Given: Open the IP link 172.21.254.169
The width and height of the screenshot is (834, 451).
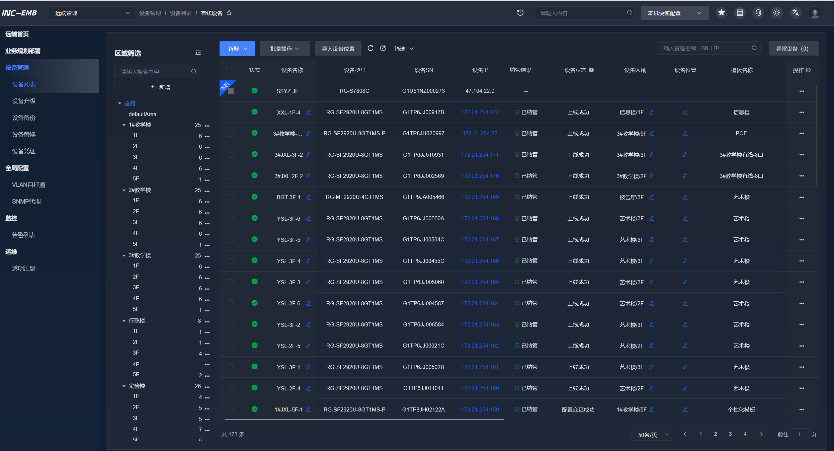Looking at the screenshot, I should [x=480, y=197].
